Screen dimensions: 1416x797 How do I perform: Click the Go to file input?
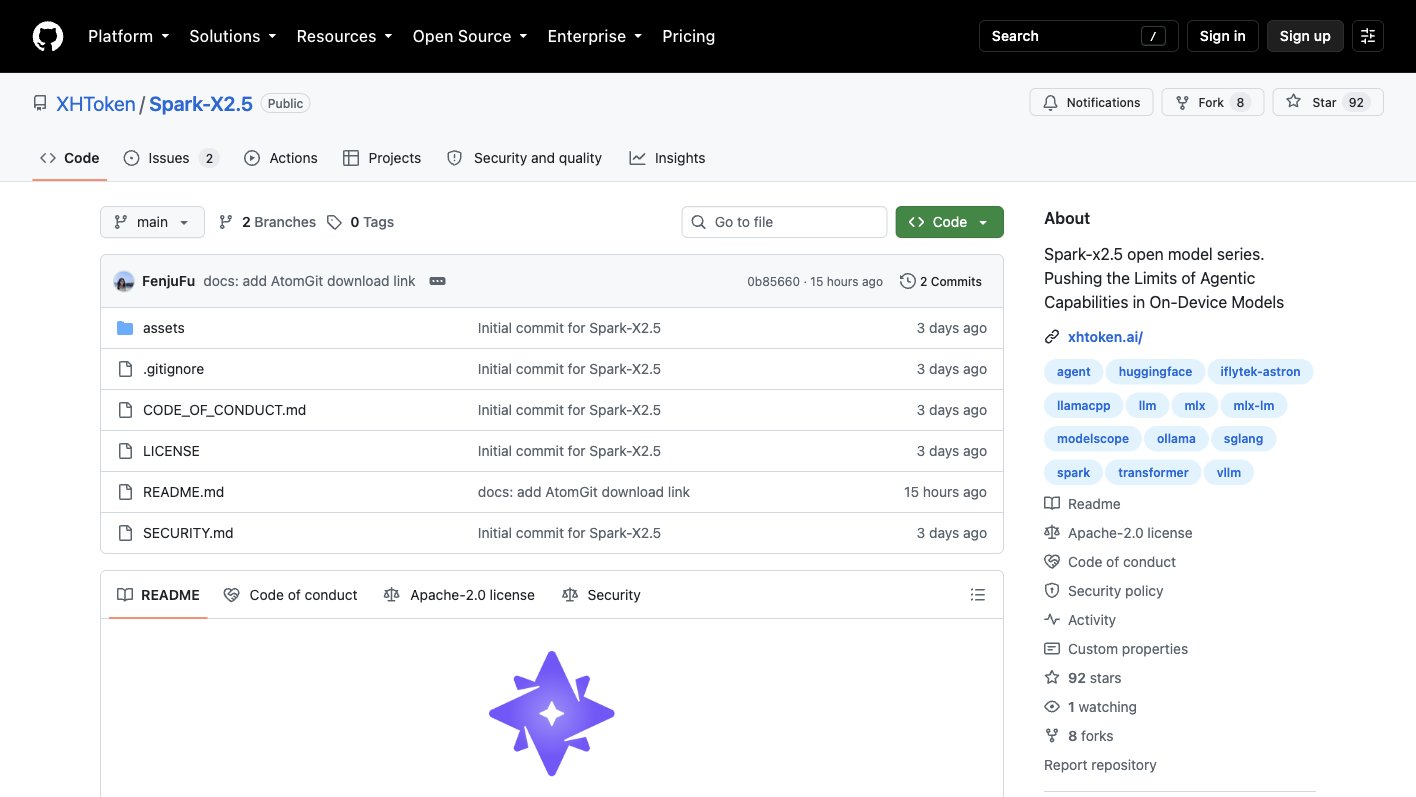tap(784, 222)
